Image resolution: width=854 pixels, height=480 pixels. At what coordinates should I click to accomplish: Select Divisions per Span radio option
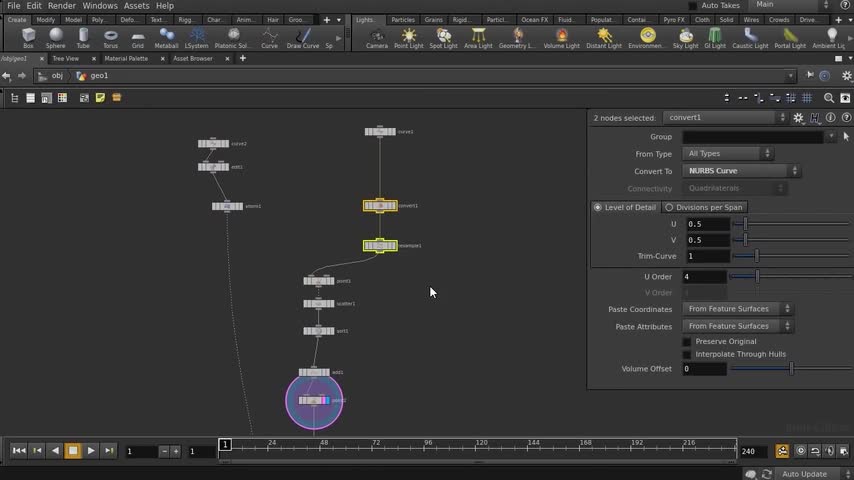coord(704,208)
